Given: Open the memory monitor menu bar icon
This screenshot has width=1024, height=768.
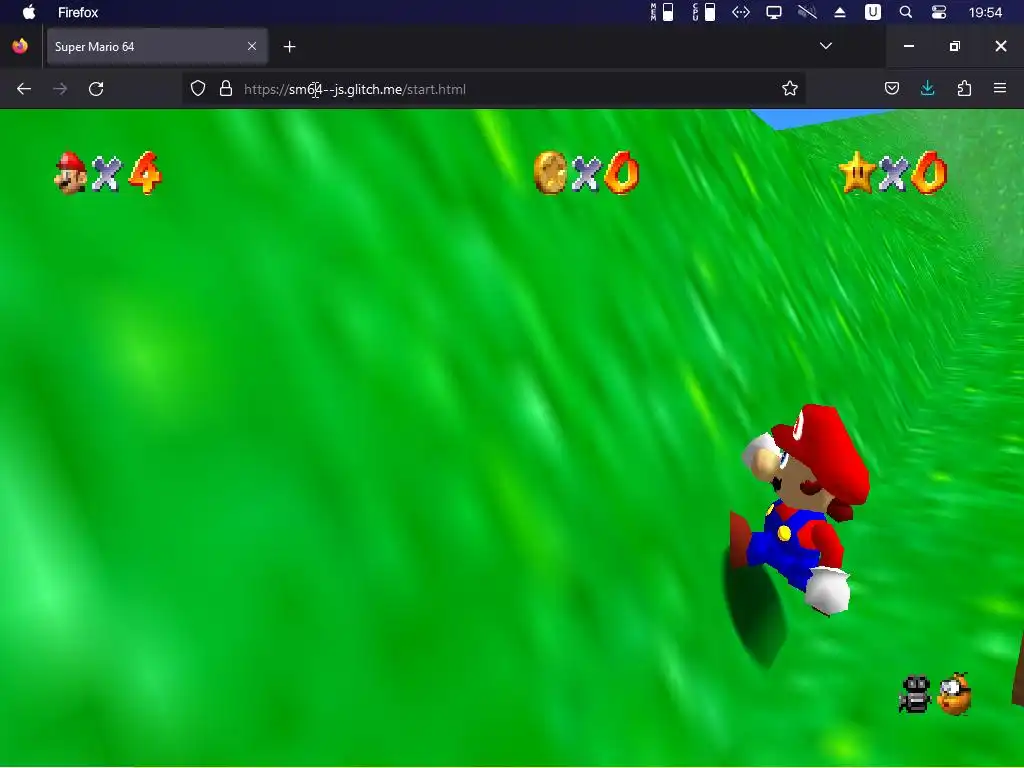Looking at the screenshot, I should click(x=662, y=12).
